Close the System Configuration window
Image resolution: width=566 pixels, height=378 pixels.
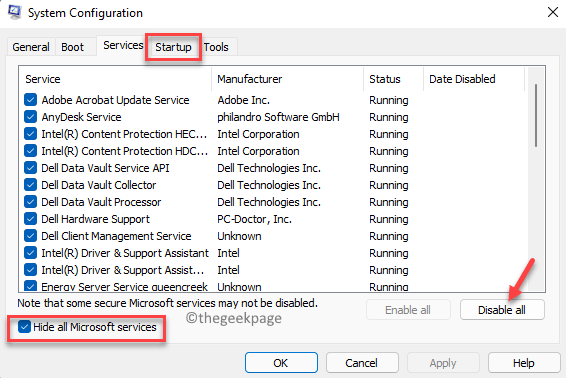coord(552,12)
